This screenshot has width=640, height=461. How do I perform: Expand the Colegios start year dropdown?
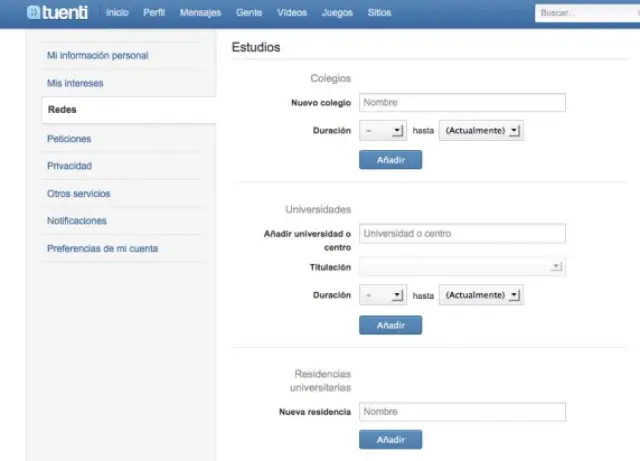[x=382, y=130]
